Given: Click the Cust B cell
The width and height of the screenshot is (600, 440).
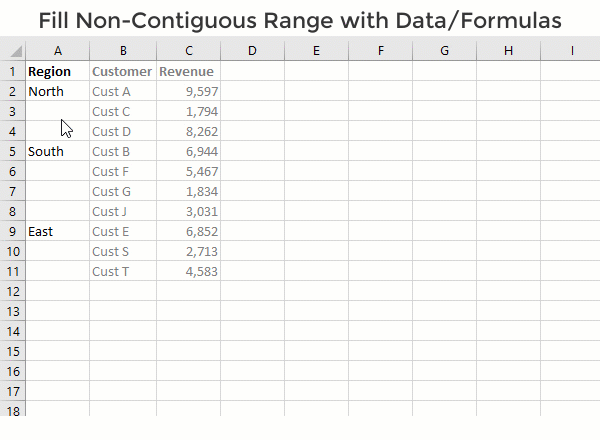Looking at the screenshot, I should coord(122,151).
